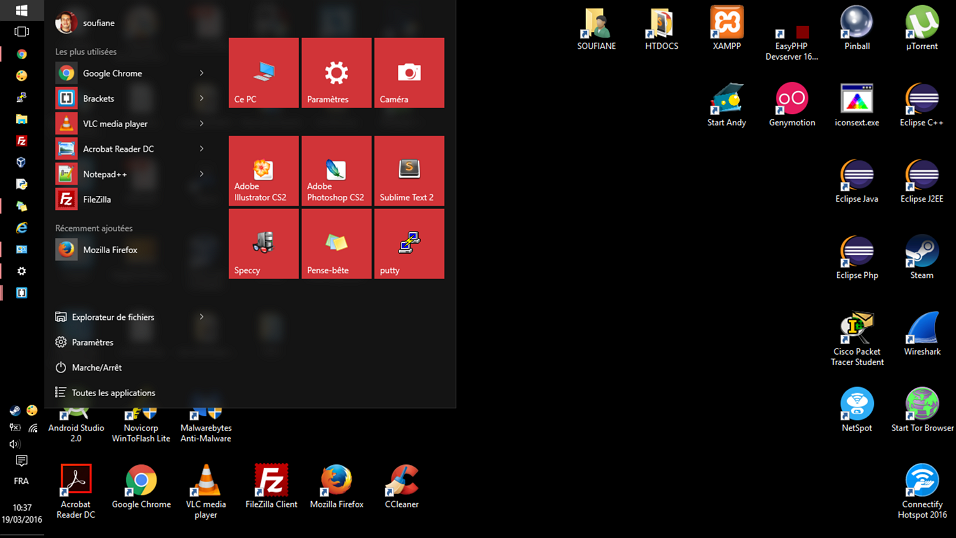
Task: Select the iconsext.exe desktop icon
Action: [x=857, y=104]
